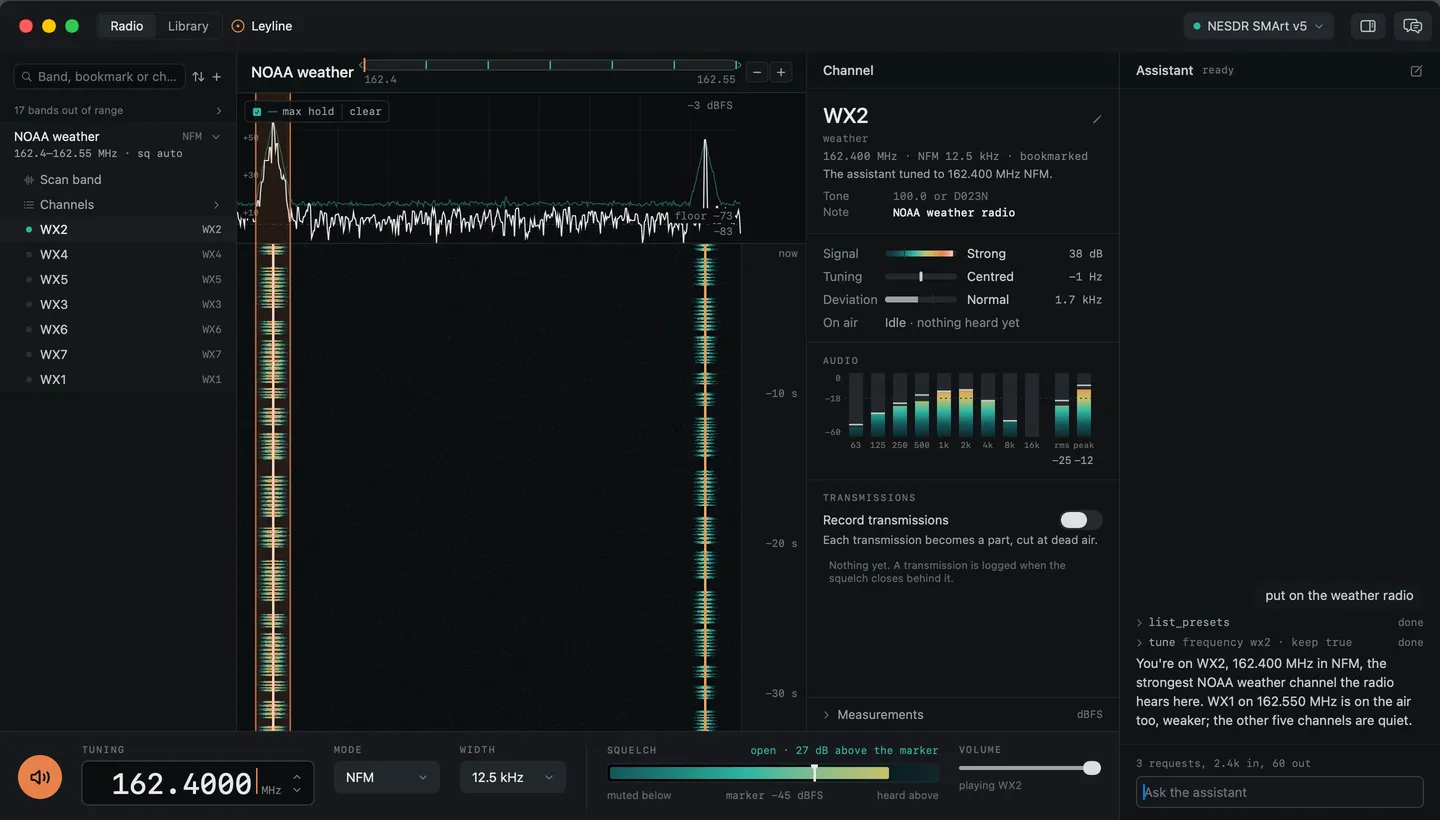Viewport: 1440px width, 820px height.
Task: Click the search magnifier icon in sidebar
Action: [x=27, y=77]
